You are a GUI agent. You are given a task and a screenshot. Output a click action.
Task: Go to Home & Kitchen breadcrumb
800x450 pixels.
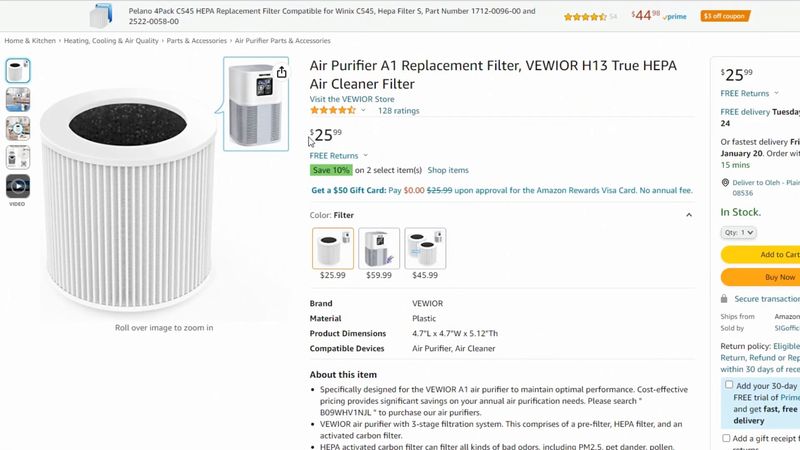click(30, 41)
